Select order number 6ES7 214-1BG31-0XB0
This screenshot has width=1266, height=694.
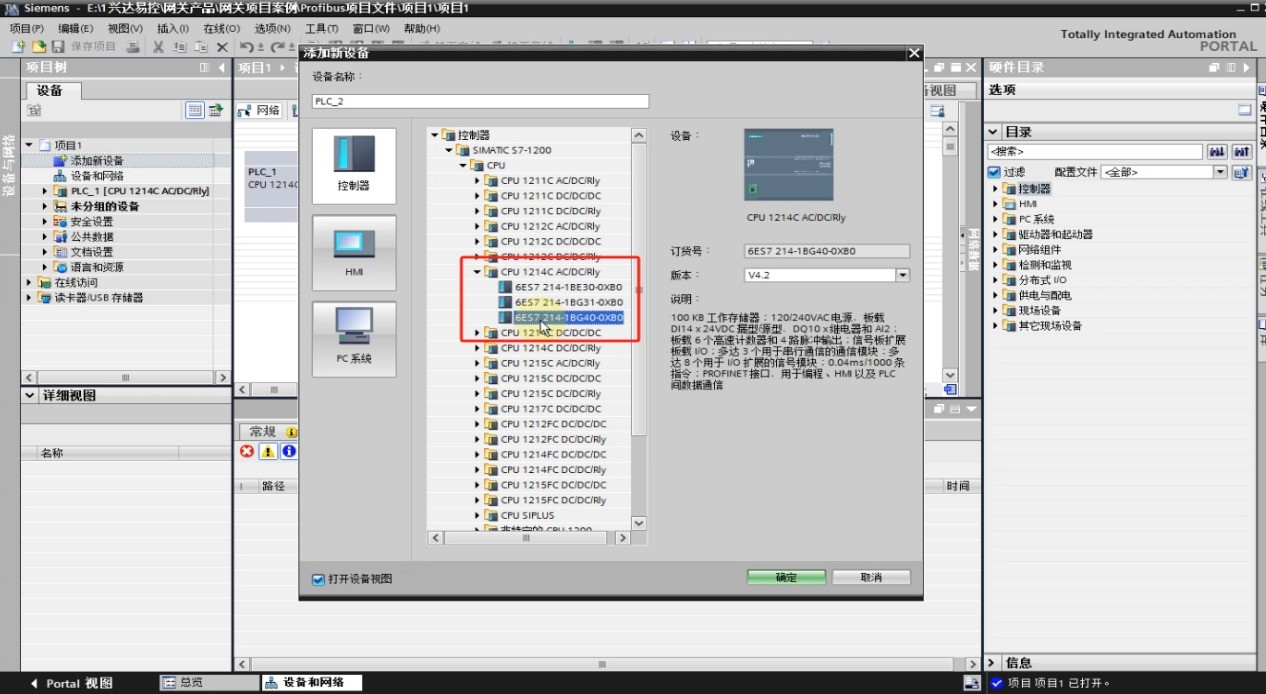click(568, 302)
